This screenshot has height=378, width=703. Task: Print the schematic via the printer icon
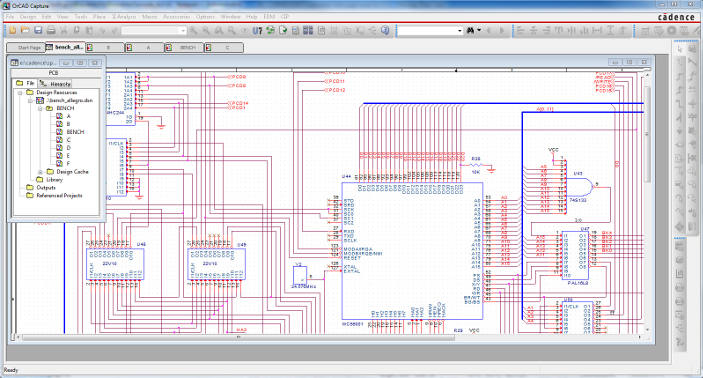pyautogui.click(x=51, y=30)
